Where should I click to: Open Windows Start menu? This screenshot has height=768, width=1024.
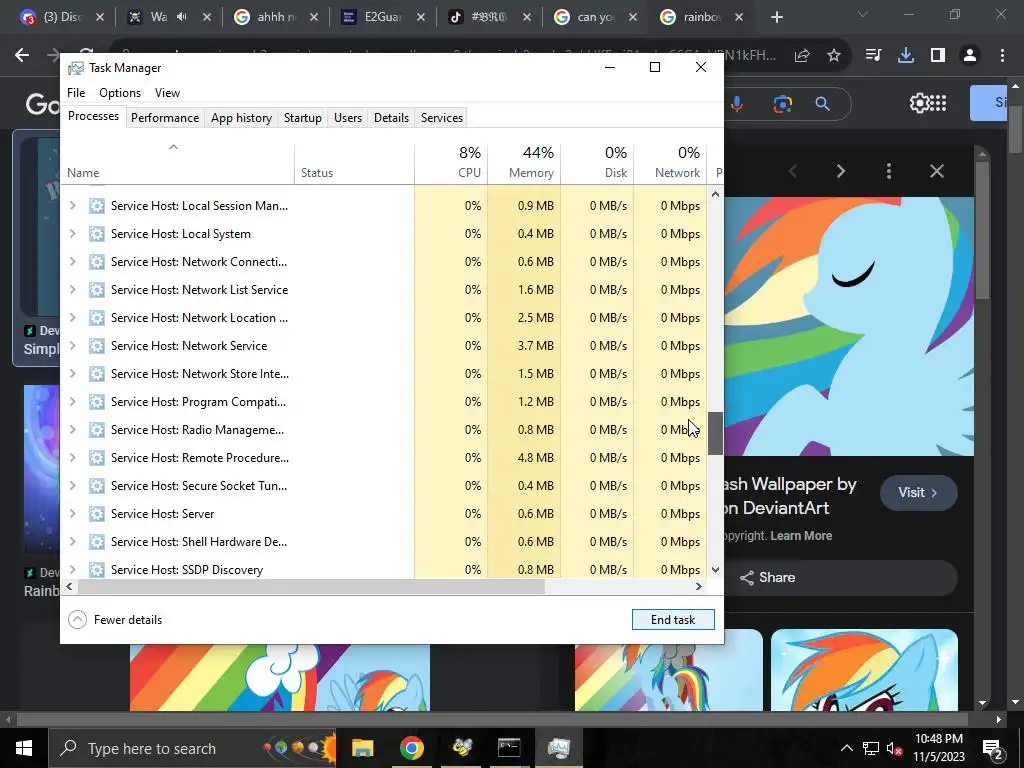[x=24, y=748]
